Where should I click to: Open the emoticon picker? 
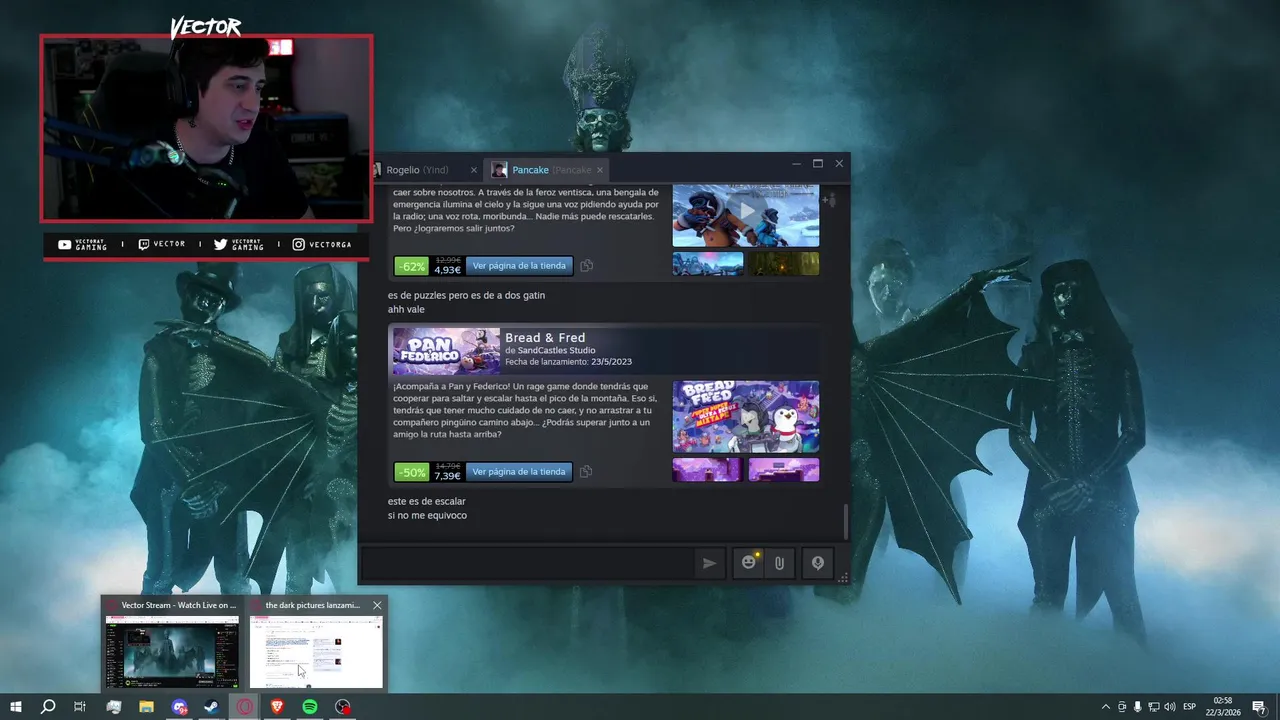748,563
